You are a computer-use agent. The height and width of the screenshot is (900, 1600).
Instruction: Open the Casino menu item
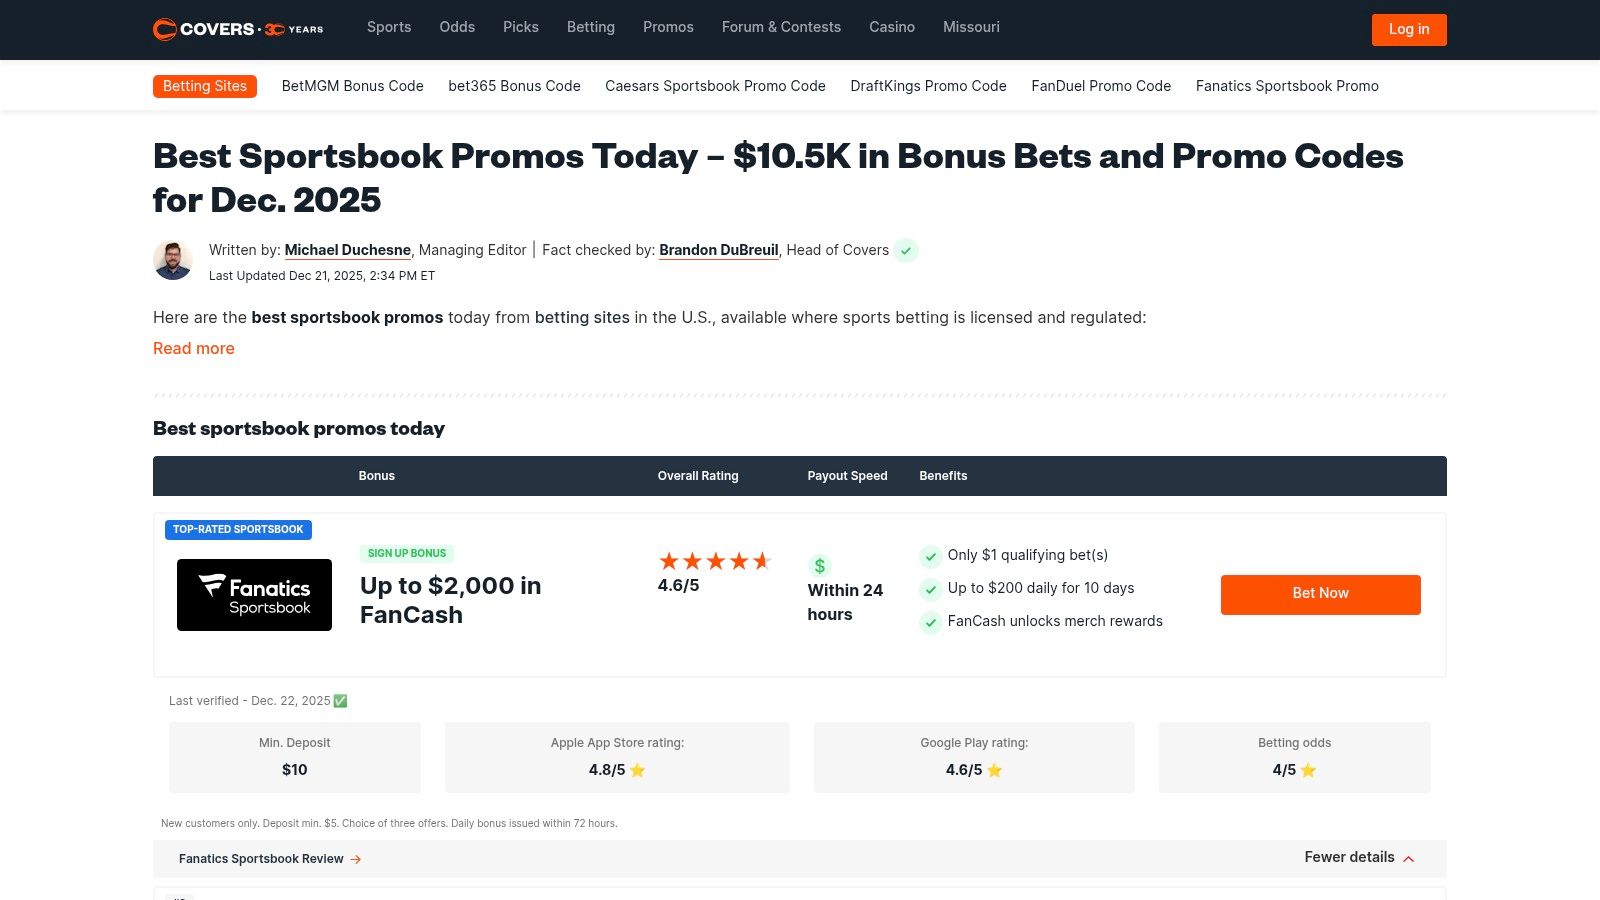(x=891, y=27)
